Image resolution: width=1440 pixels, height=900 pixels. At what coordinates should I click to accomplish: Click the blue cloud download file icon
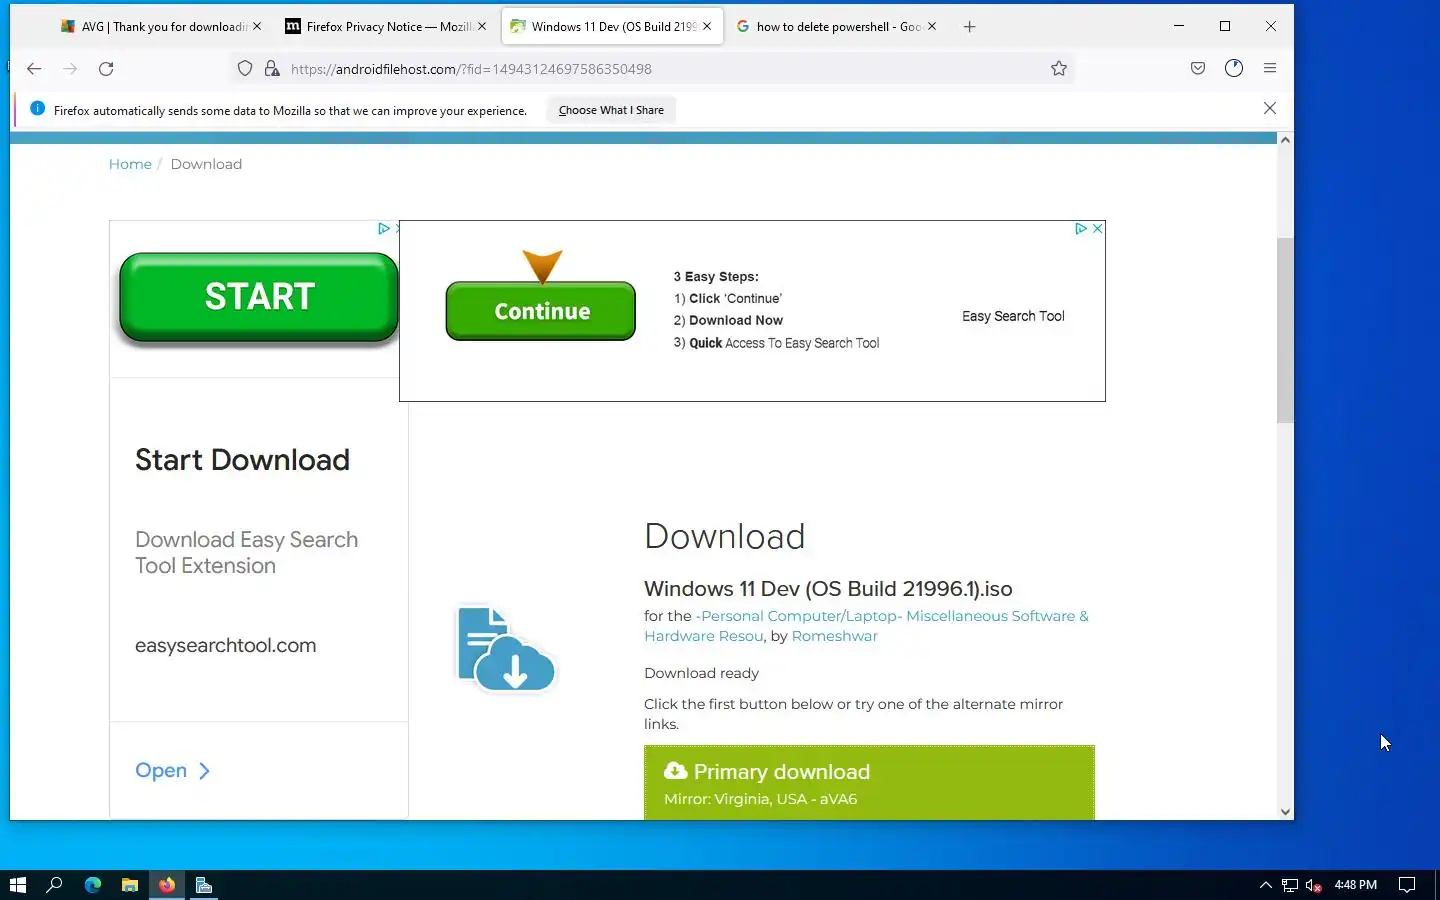(x=505, y=649)
